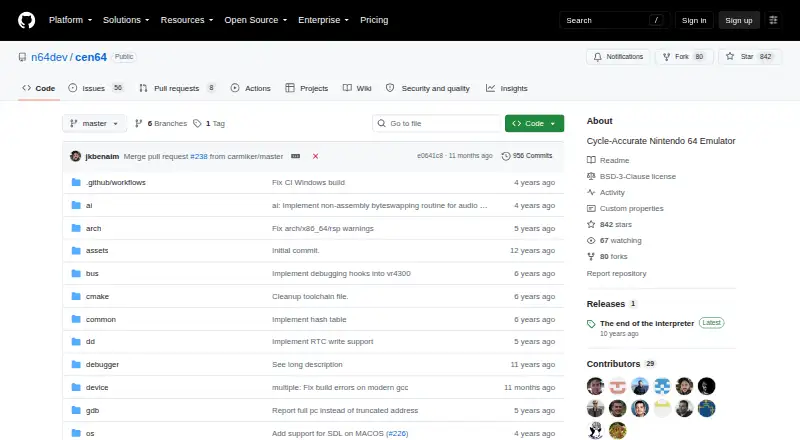Click the Sign up button

(739, 20)
